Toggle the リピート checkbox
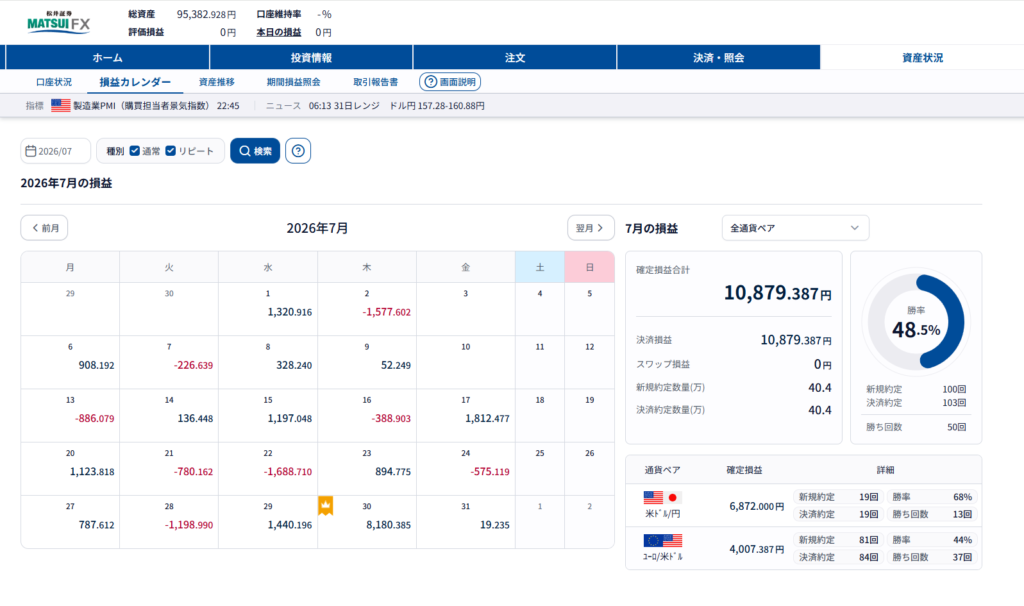 (170, 151)
